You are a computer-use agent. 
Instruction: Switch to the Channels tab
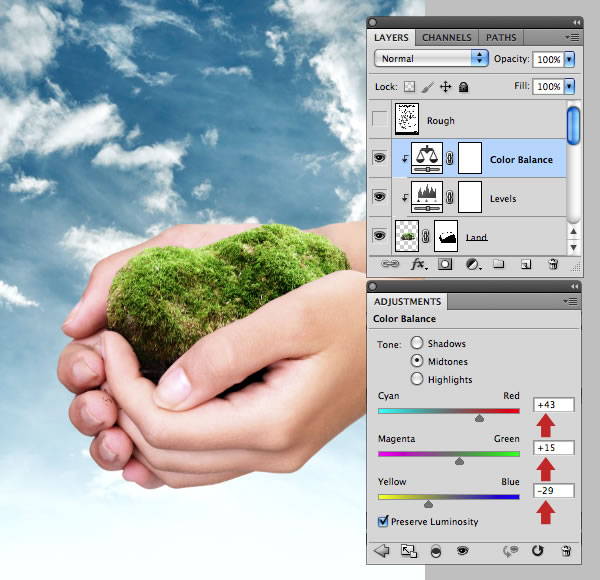(447, 37)
